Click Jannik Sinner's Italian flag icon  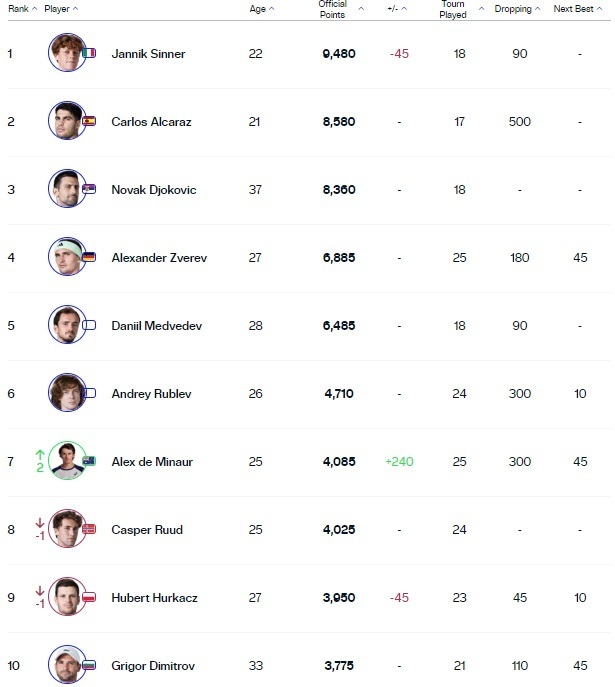click(90, 53)
